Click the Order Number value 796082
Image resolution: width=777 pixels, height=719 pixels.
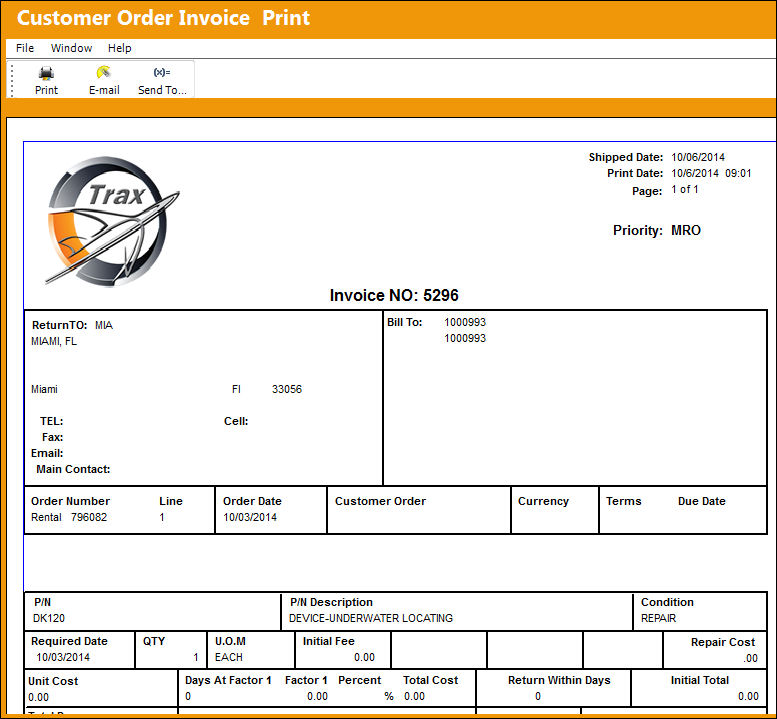pos(89,517)
